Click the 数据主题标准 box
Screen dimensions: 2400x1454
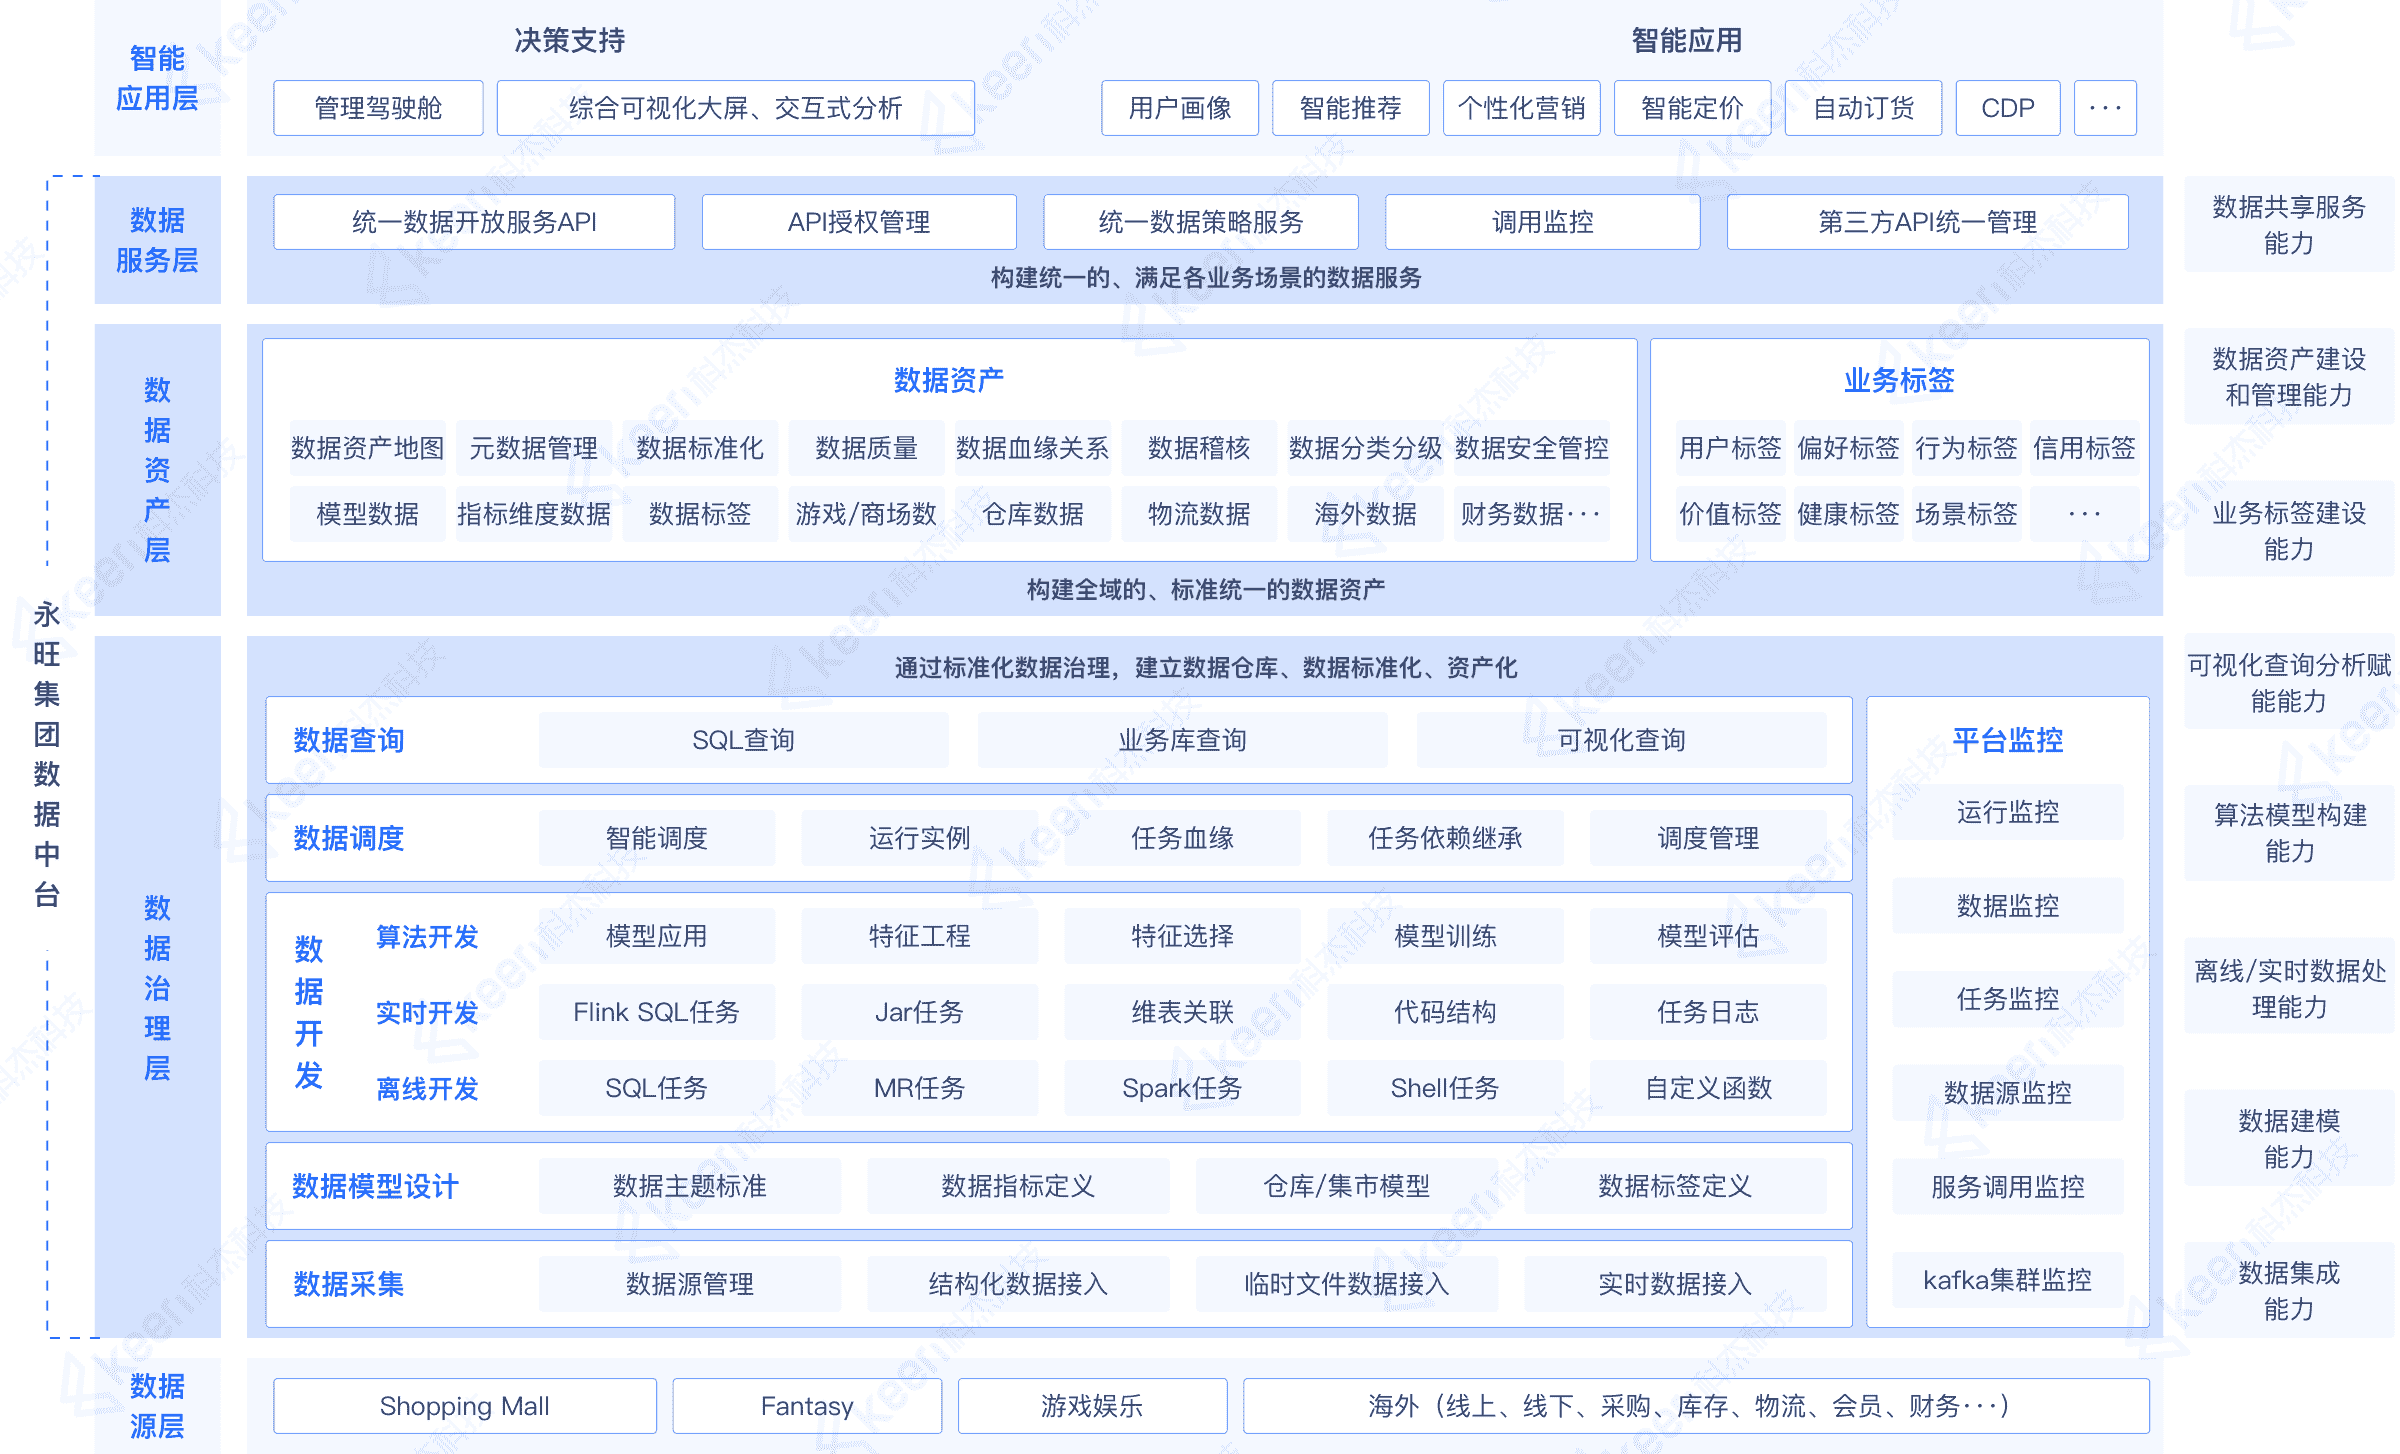pos(690,1186)
